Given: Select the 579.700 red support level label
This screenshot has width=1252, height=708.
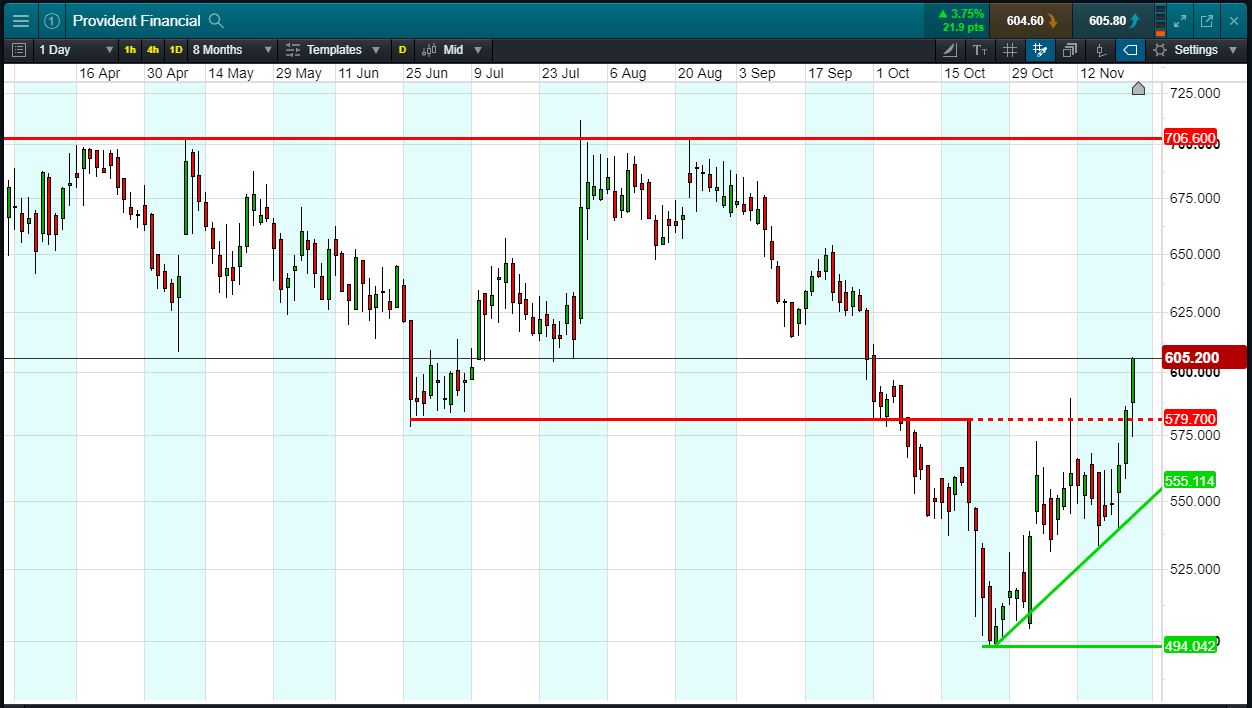Looking at the screenshot, I should [1190, 419].
